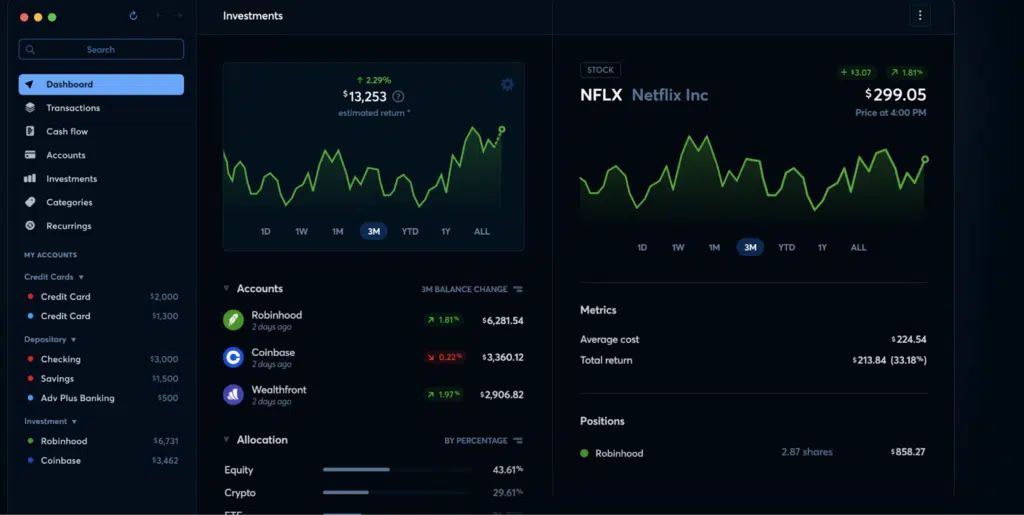Click the Cash flow sidebar icon

click(x=30, y=131)
